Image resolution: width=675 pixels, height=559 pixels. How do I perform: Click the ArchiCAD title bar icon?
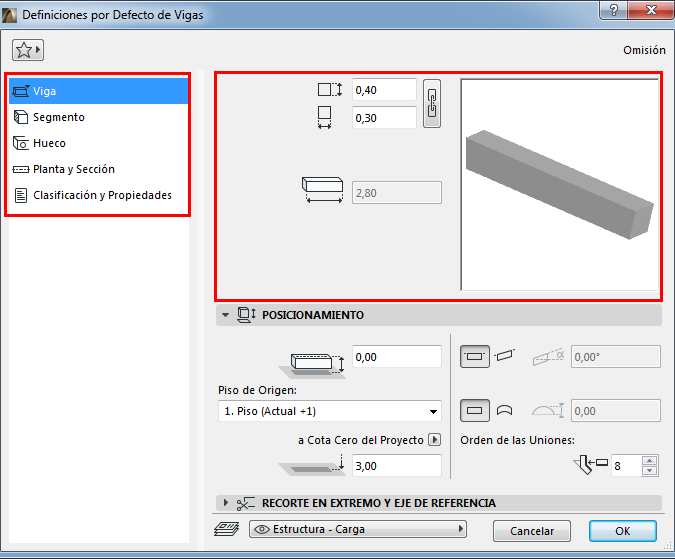[x=9, y=15]
